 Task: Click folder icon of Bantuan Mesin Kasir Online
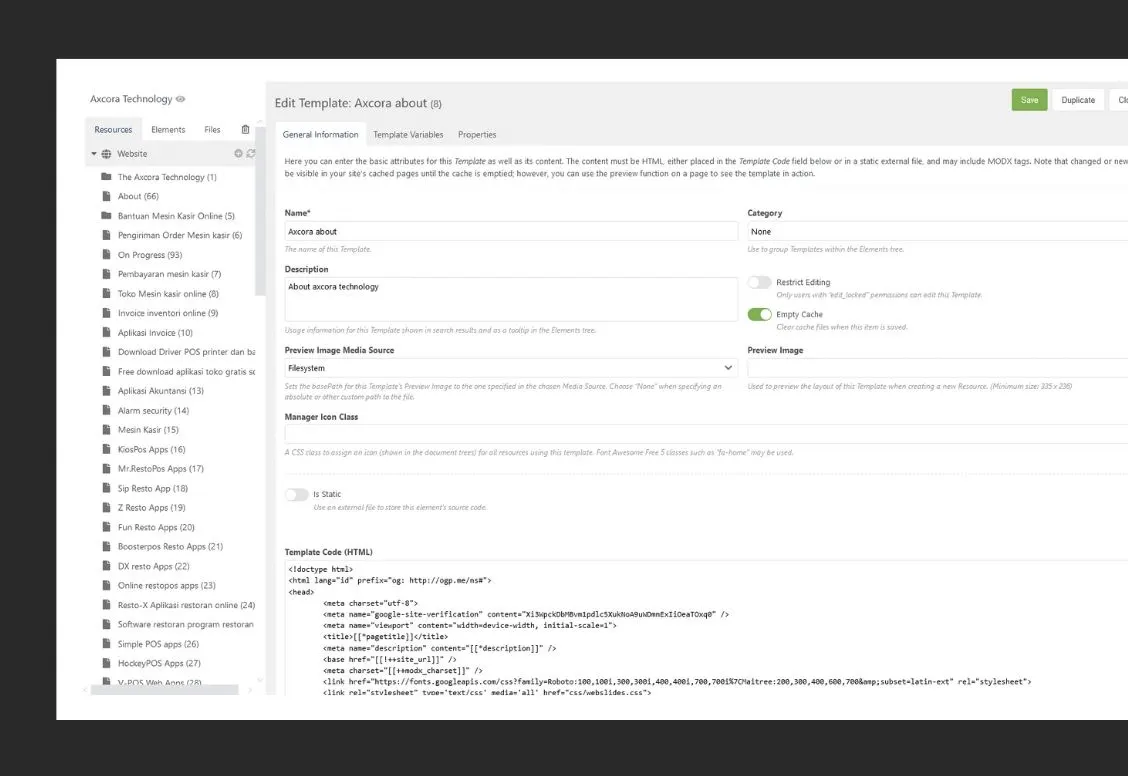106,215
